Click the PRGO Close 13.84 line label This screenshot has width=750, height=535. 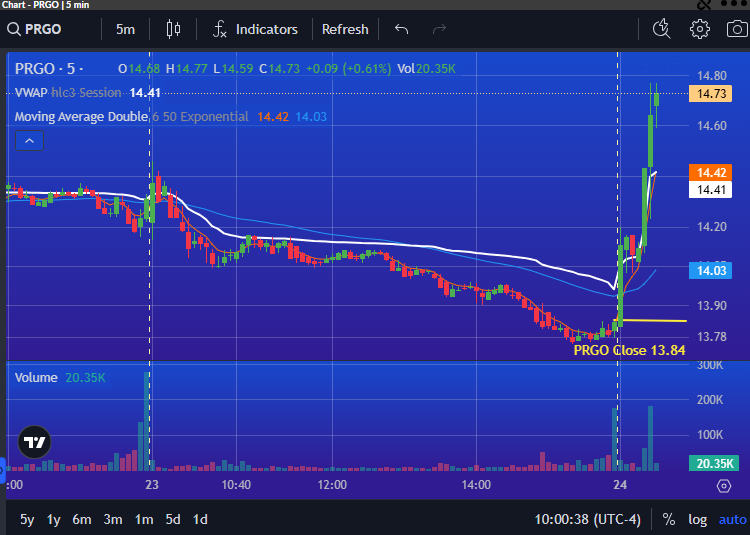pos(629,350)
